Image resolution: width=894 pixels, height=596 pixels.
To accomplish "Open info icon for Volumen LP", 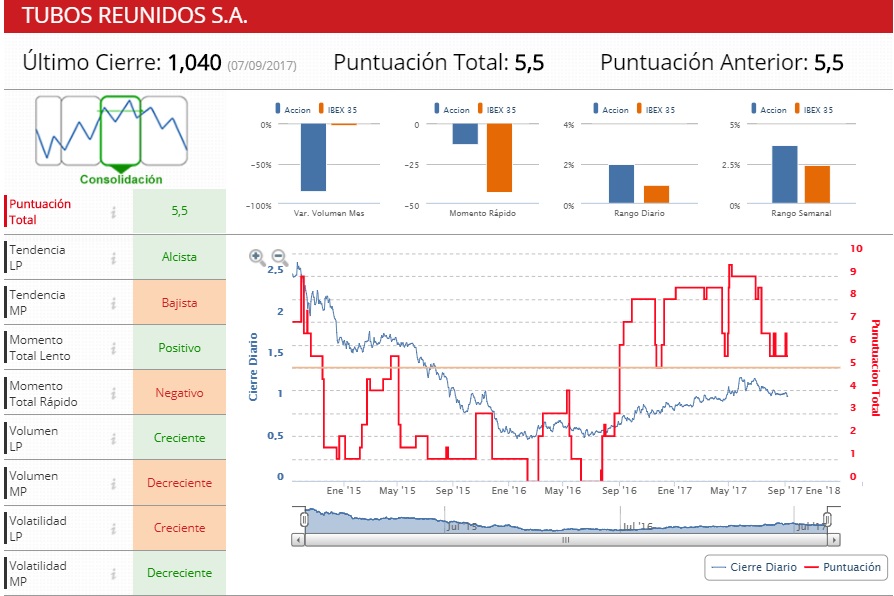I will (113, 438).
